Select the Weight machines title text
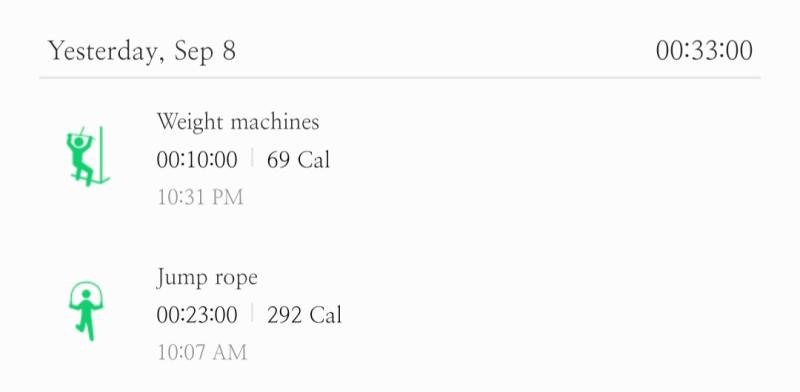Image resolution: width=800 pixels, height=392 pixels. (238, 122)
